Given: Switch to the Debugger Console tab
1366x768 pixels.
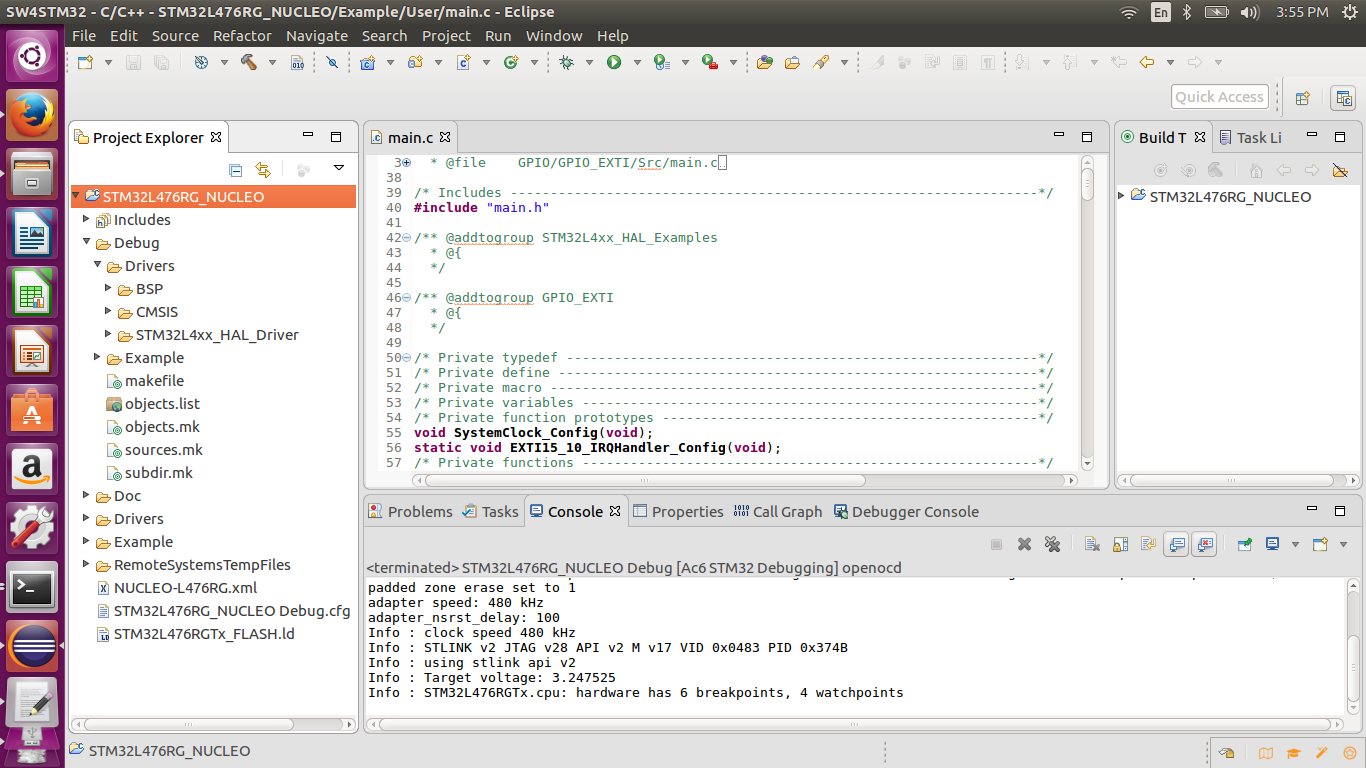Looking at the screenshot, I should tap(906, 512).
